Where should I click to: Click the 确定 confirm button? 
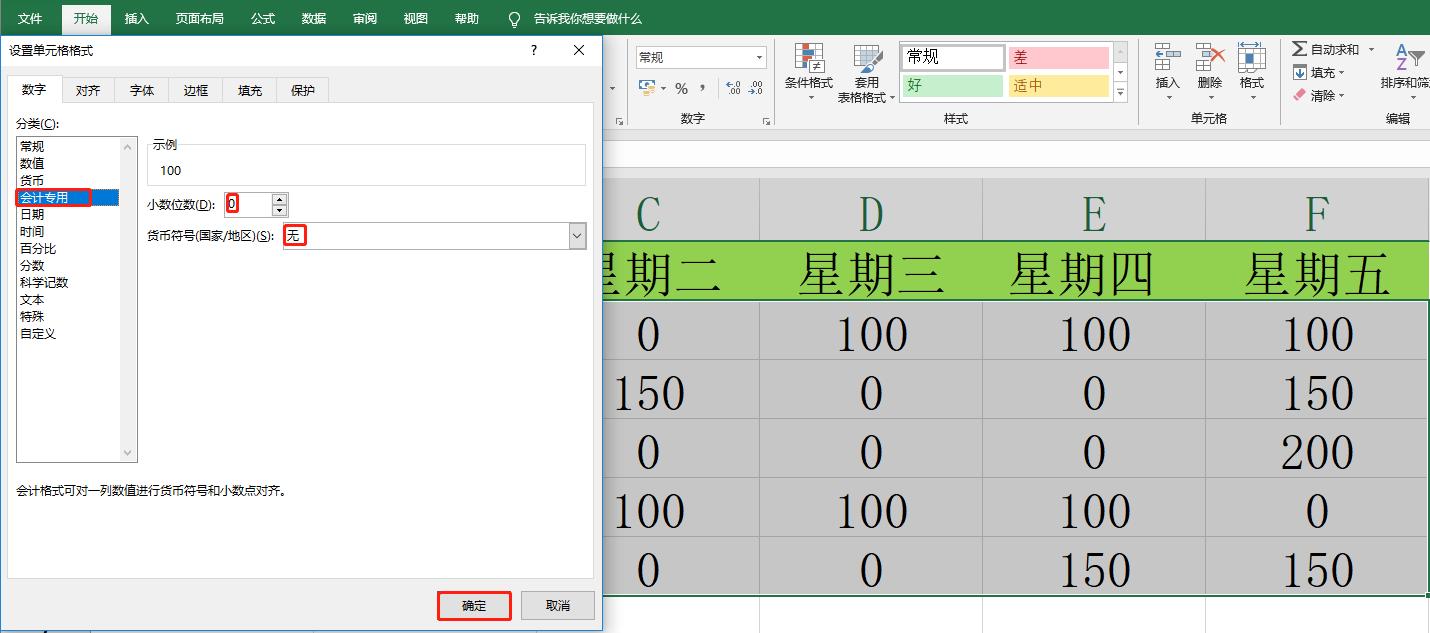473,605
